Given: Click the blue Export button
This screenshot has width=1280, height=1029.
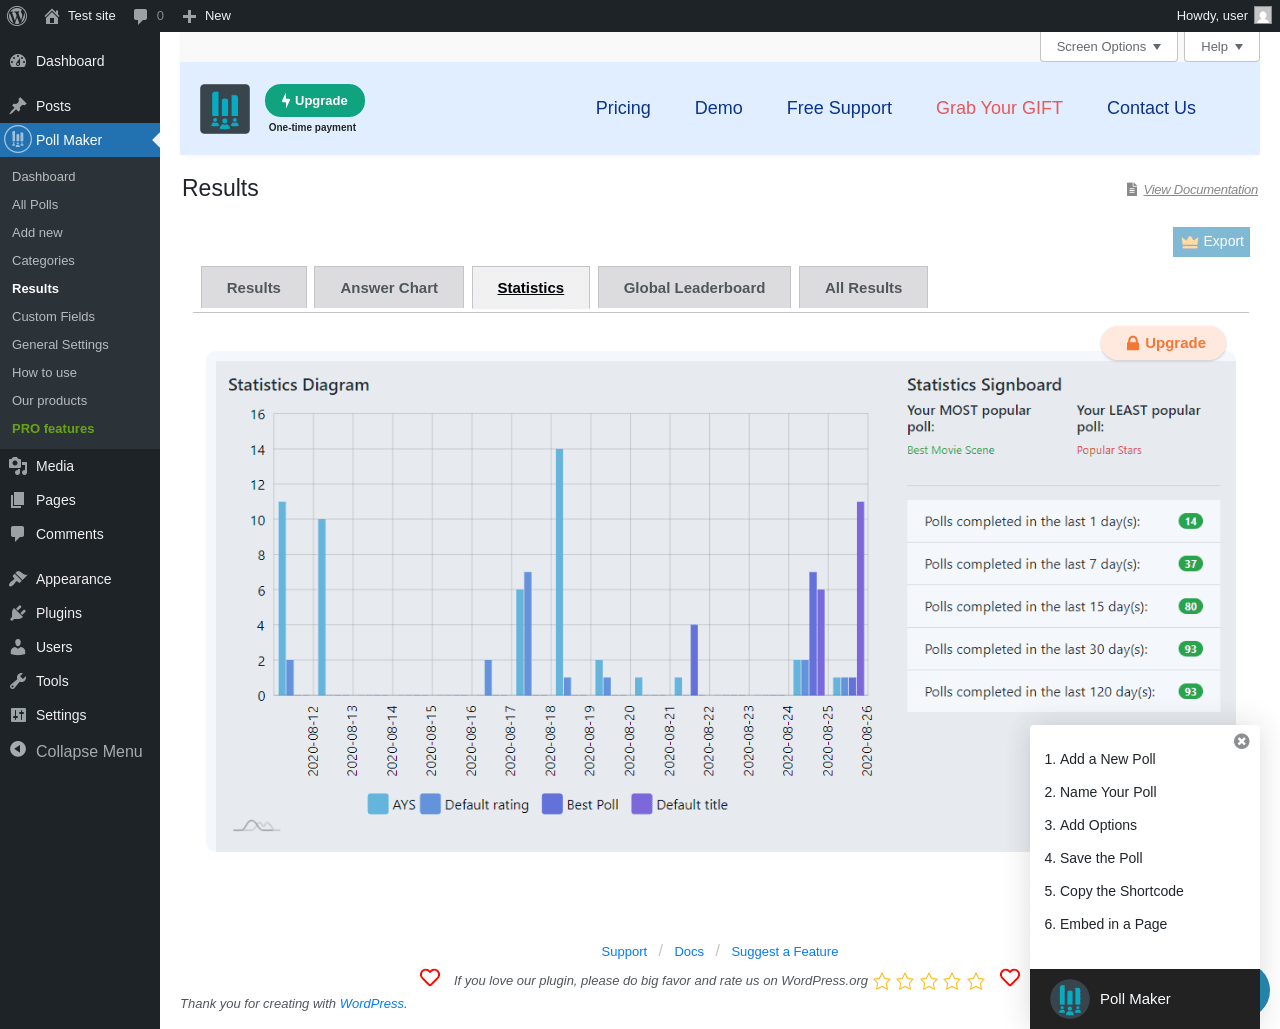Looking at the screenshot, I should click(x=1211, y=242).
